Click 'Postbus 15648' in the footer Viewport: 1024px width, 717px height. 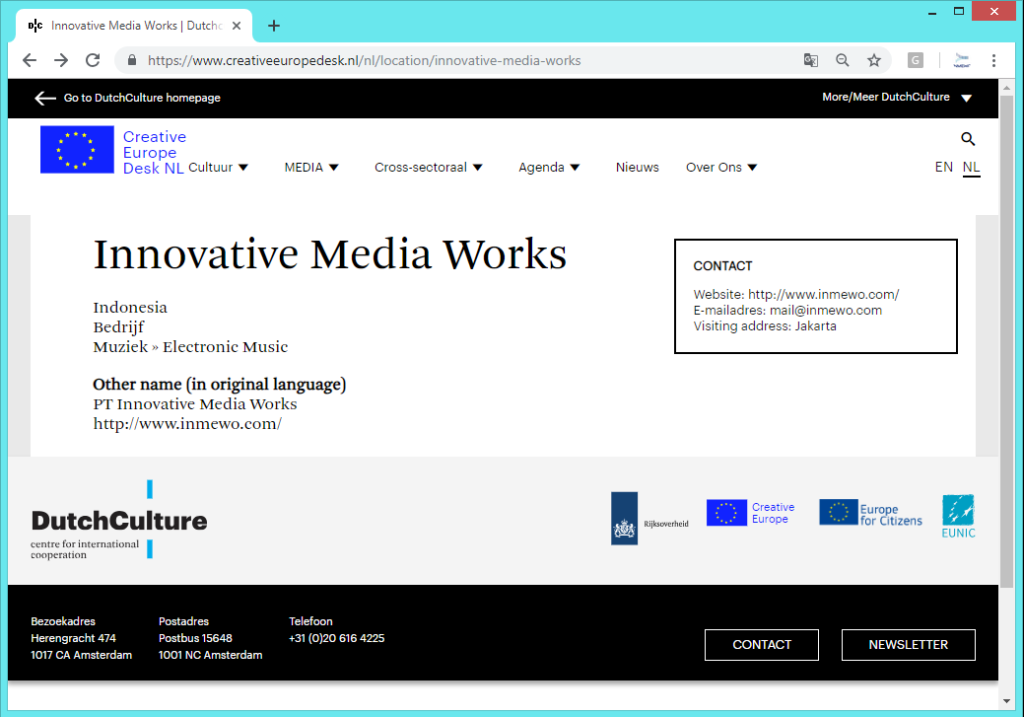click(x=195, y=638)
